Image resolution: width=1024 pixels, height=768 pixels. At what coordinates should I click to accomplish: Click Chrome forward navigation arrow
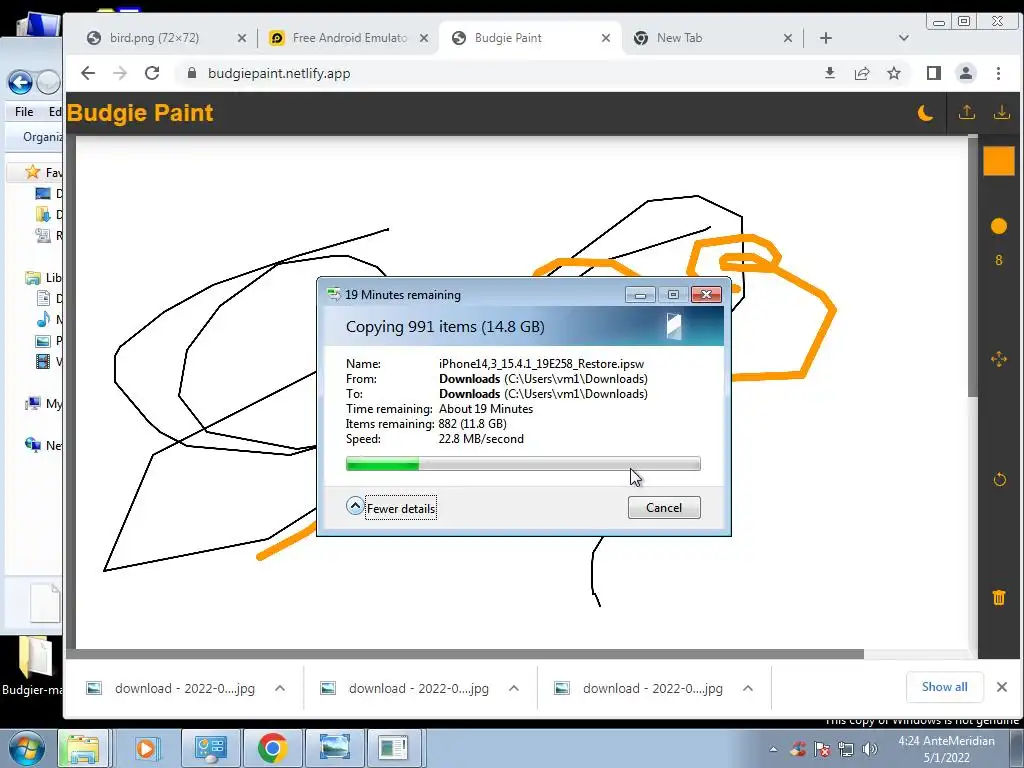120,73
